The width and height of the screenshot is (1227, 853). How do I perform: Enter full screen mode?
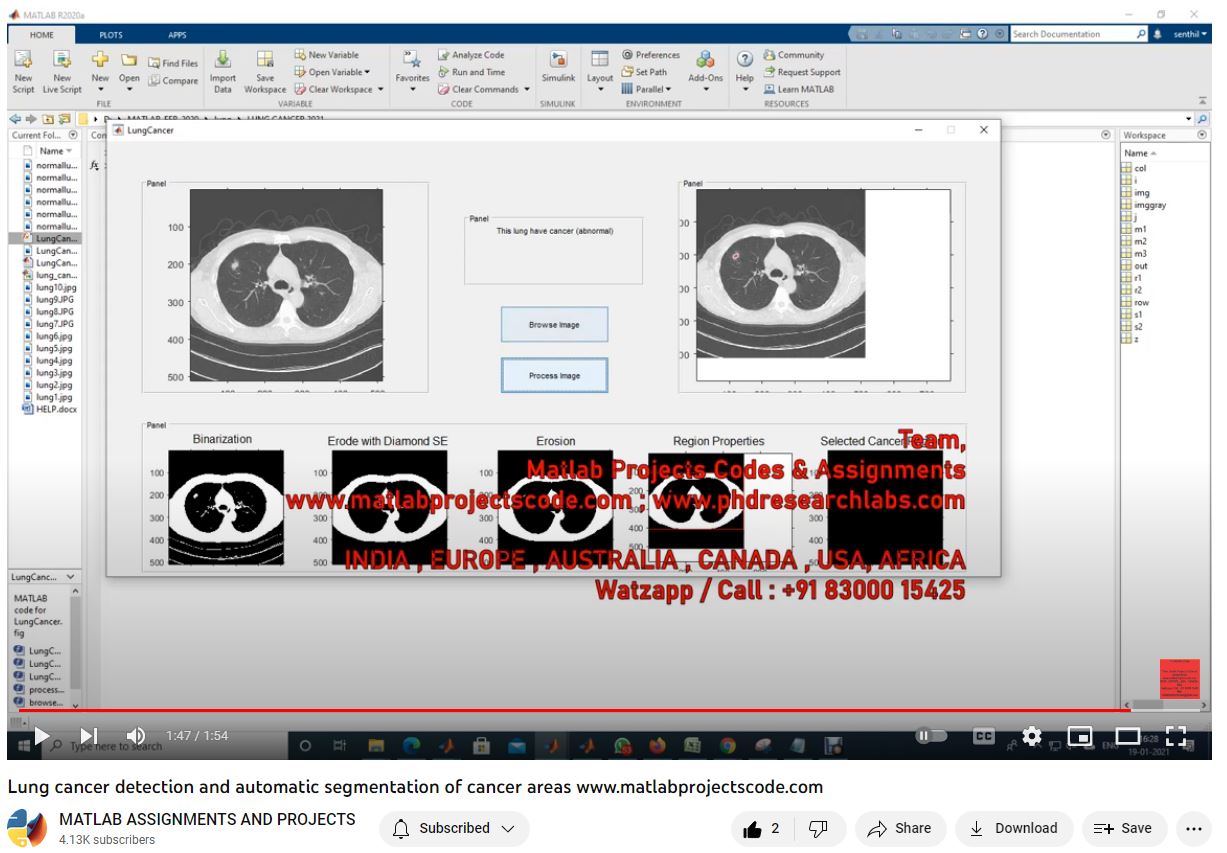coord(1176,736)
